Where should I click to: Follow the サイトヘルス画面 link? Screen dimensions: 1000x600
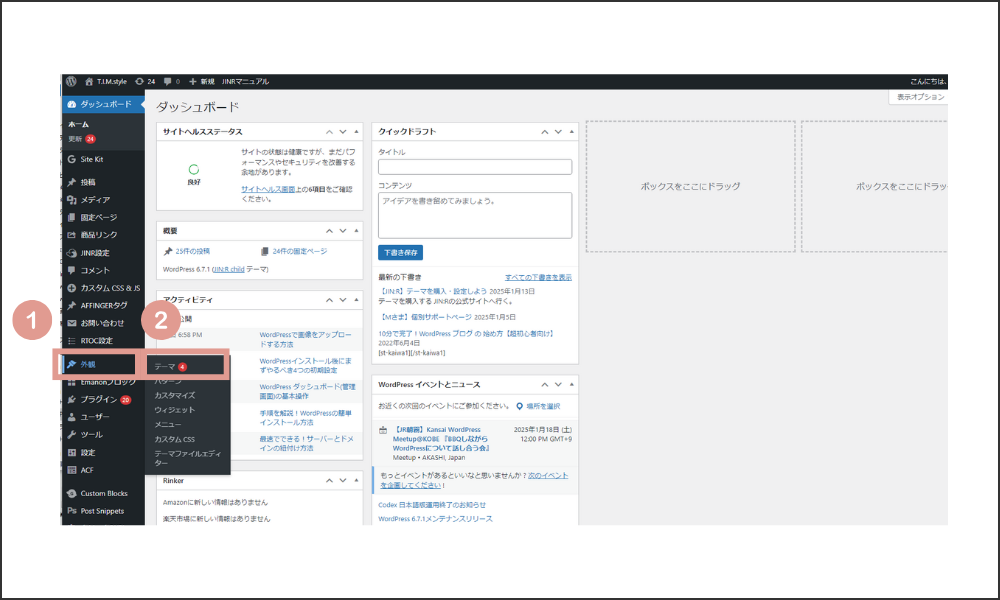pyautogui.click(x=268, y=189)
